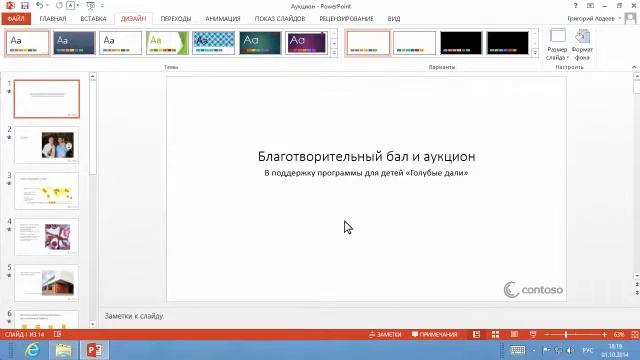Expand the themes gallery More arrow
The image size is (640, 360).
click(x=334, y=53)
